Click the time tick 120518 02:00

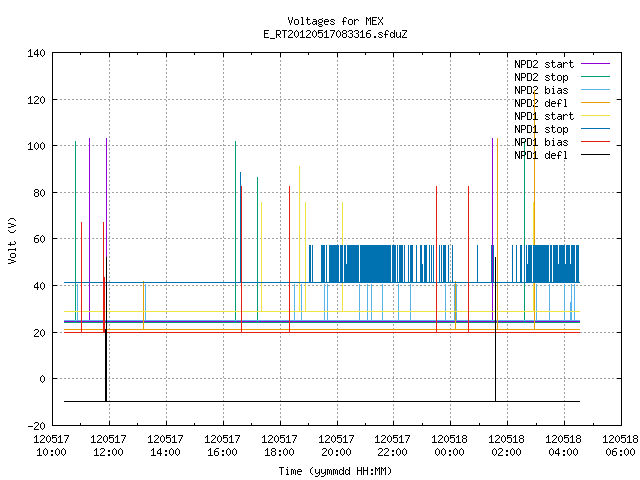507,446
